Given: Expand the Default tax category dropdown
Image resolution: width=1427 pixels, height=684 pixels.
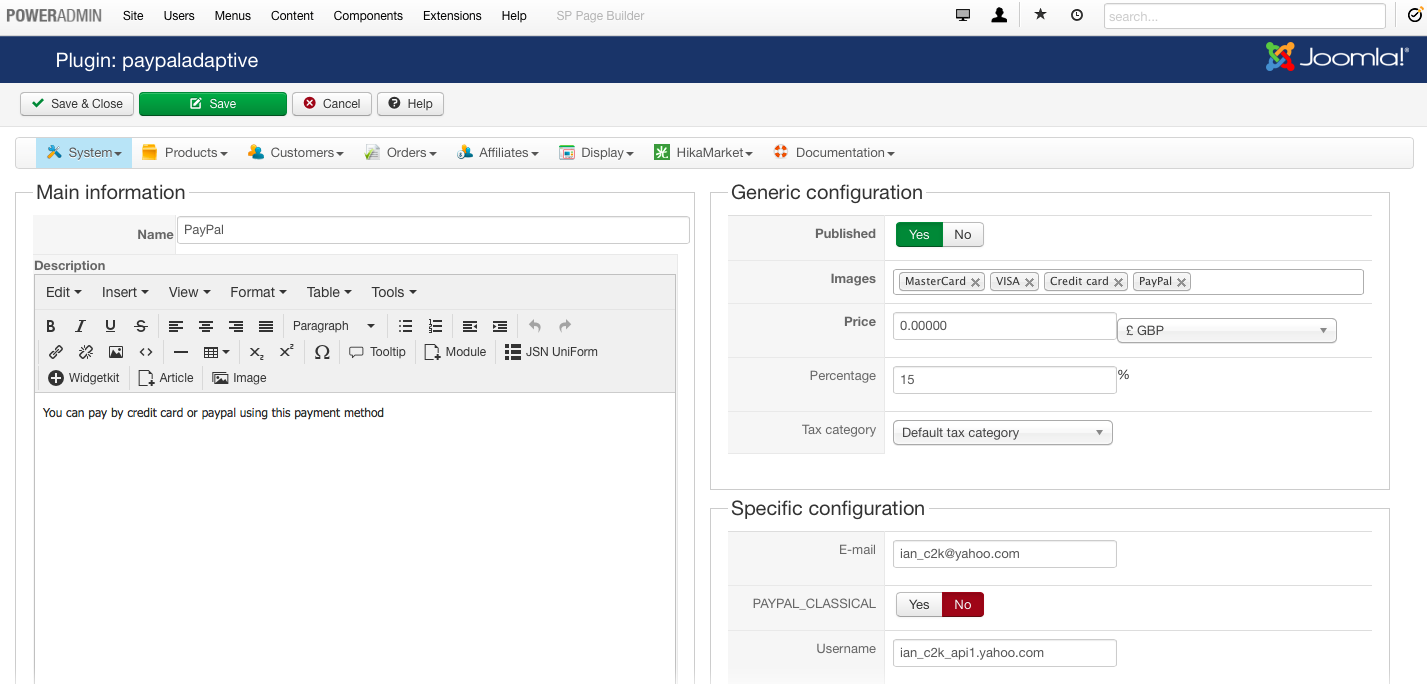Looking at the screenshot, I should 1002,433.
